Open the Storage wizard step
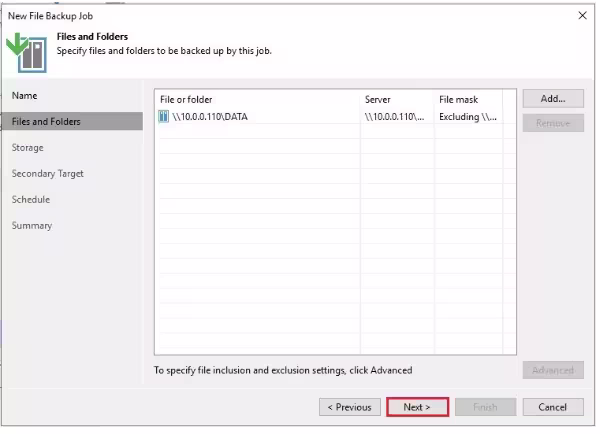 [x=28, y=147]
